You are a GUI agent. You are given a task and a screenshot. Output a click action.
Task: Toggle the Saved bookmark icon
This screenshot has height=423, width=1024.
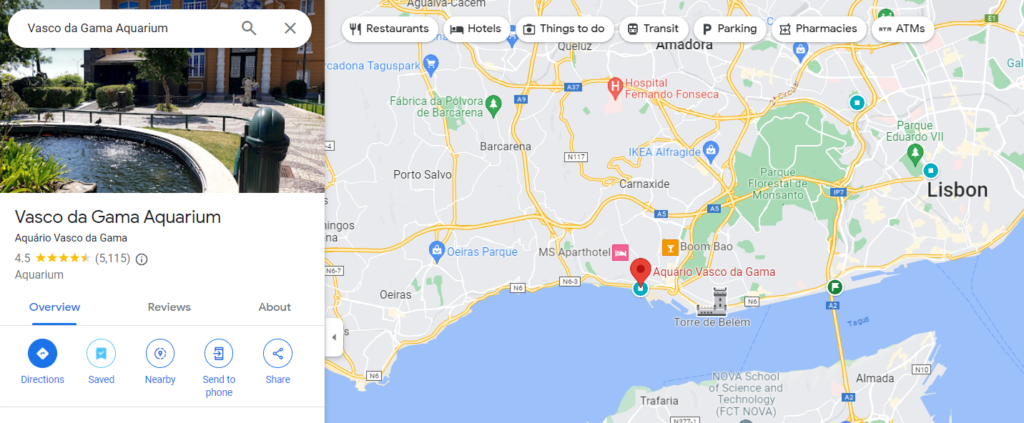pyautogui.click(x=101, y=353)
